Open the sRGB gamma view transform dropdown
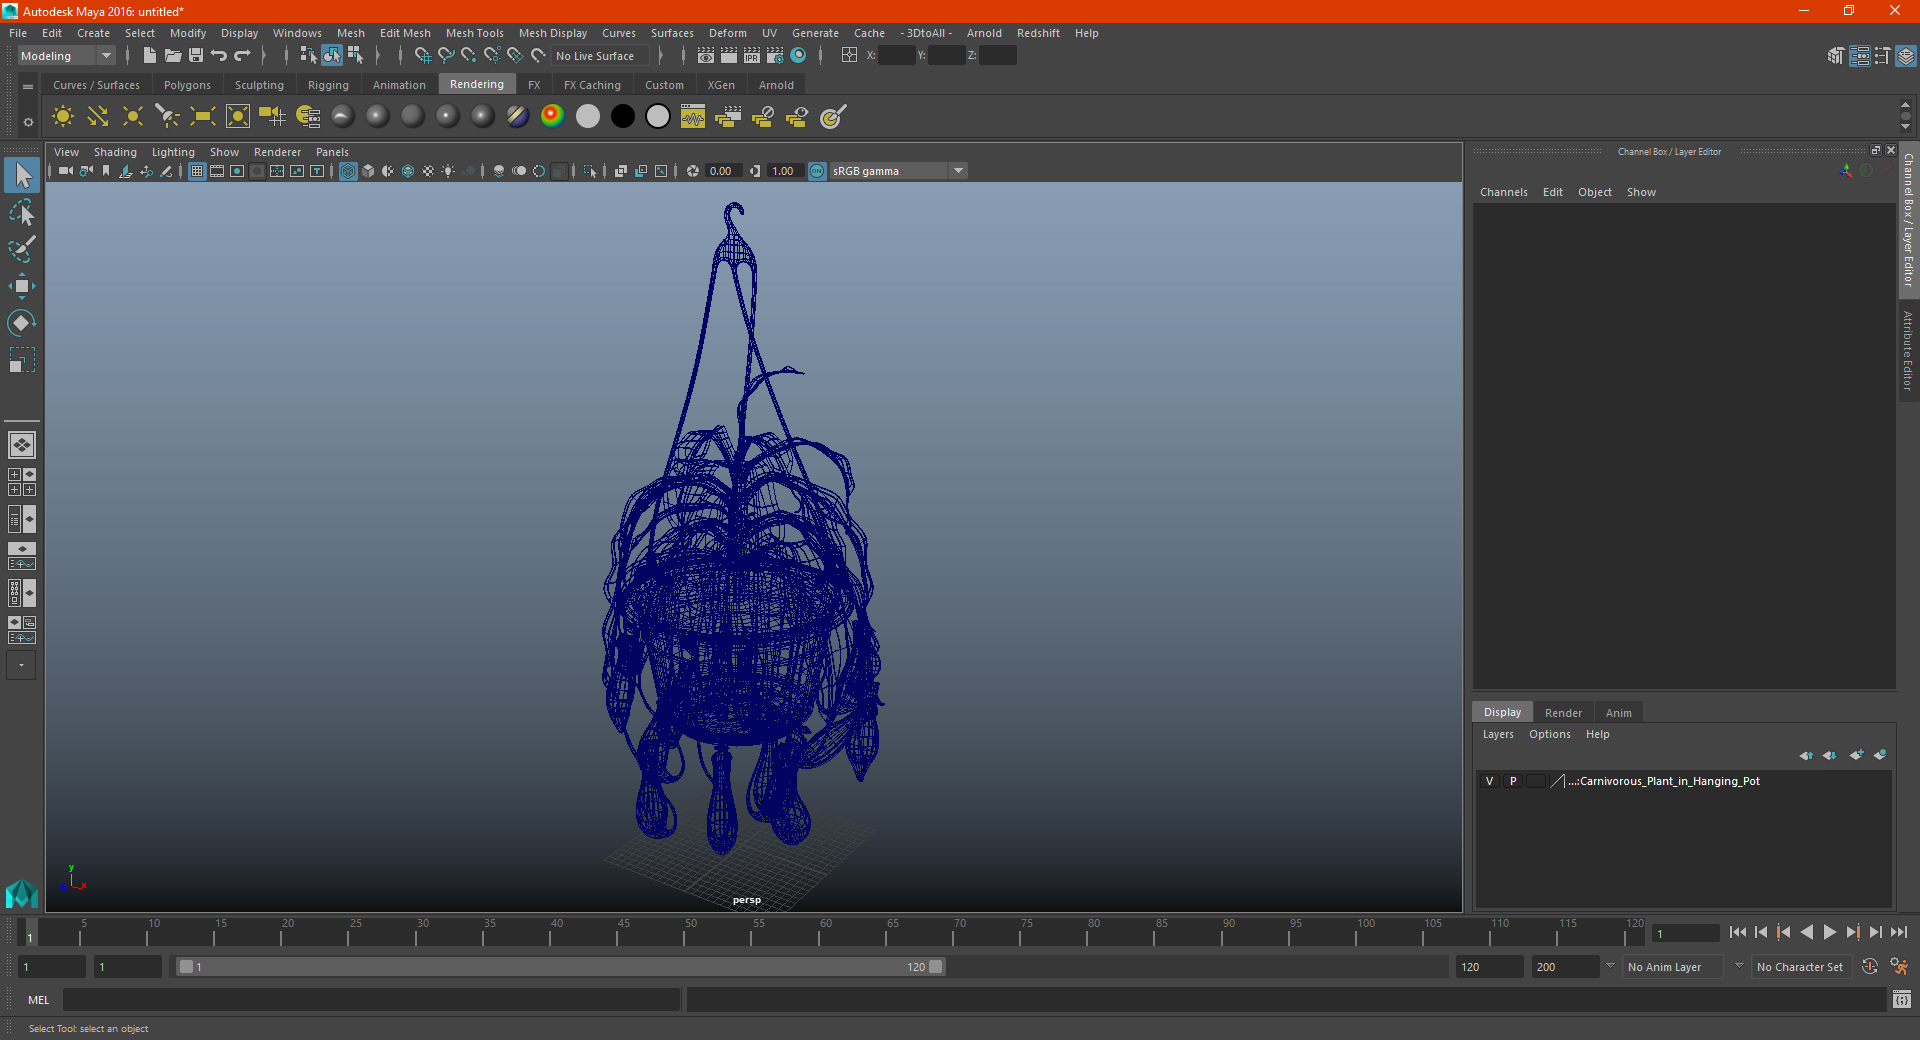 (898, 171)
